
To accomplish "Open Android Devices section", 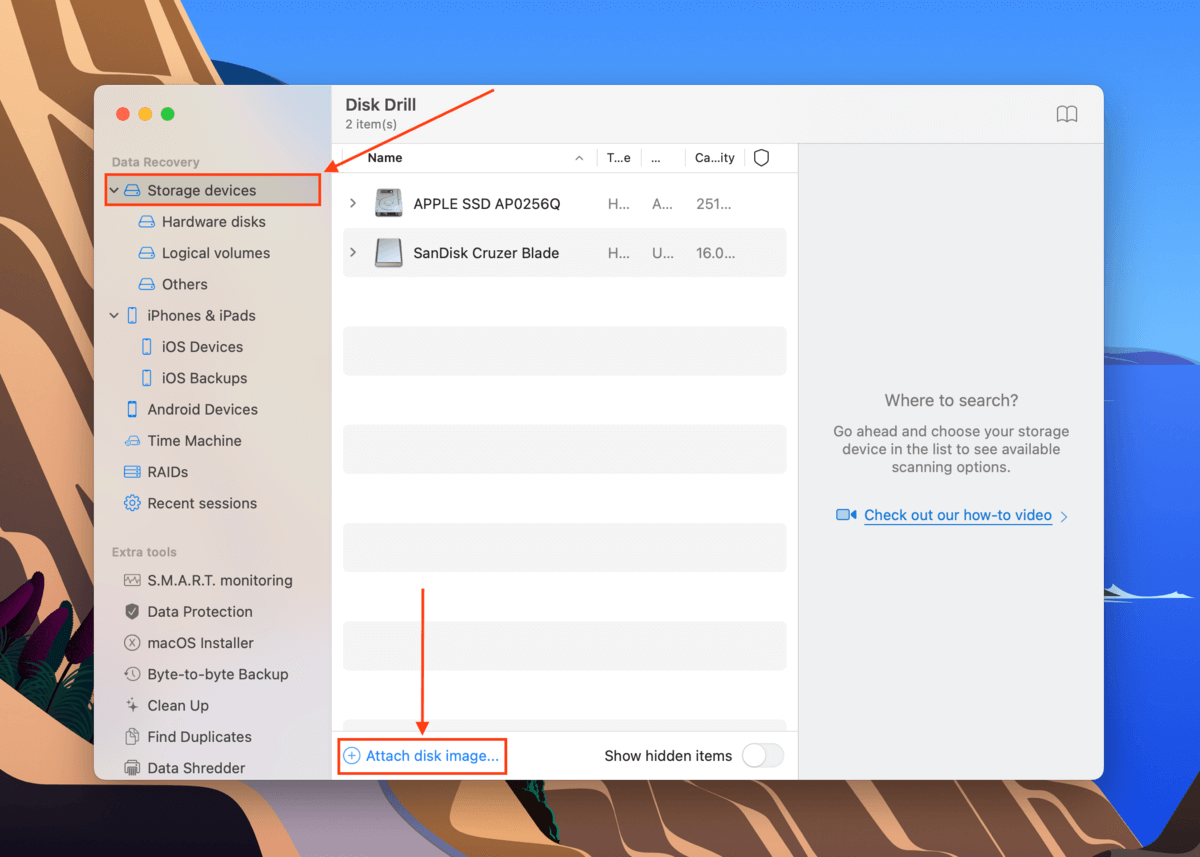I will pos(203,409).
